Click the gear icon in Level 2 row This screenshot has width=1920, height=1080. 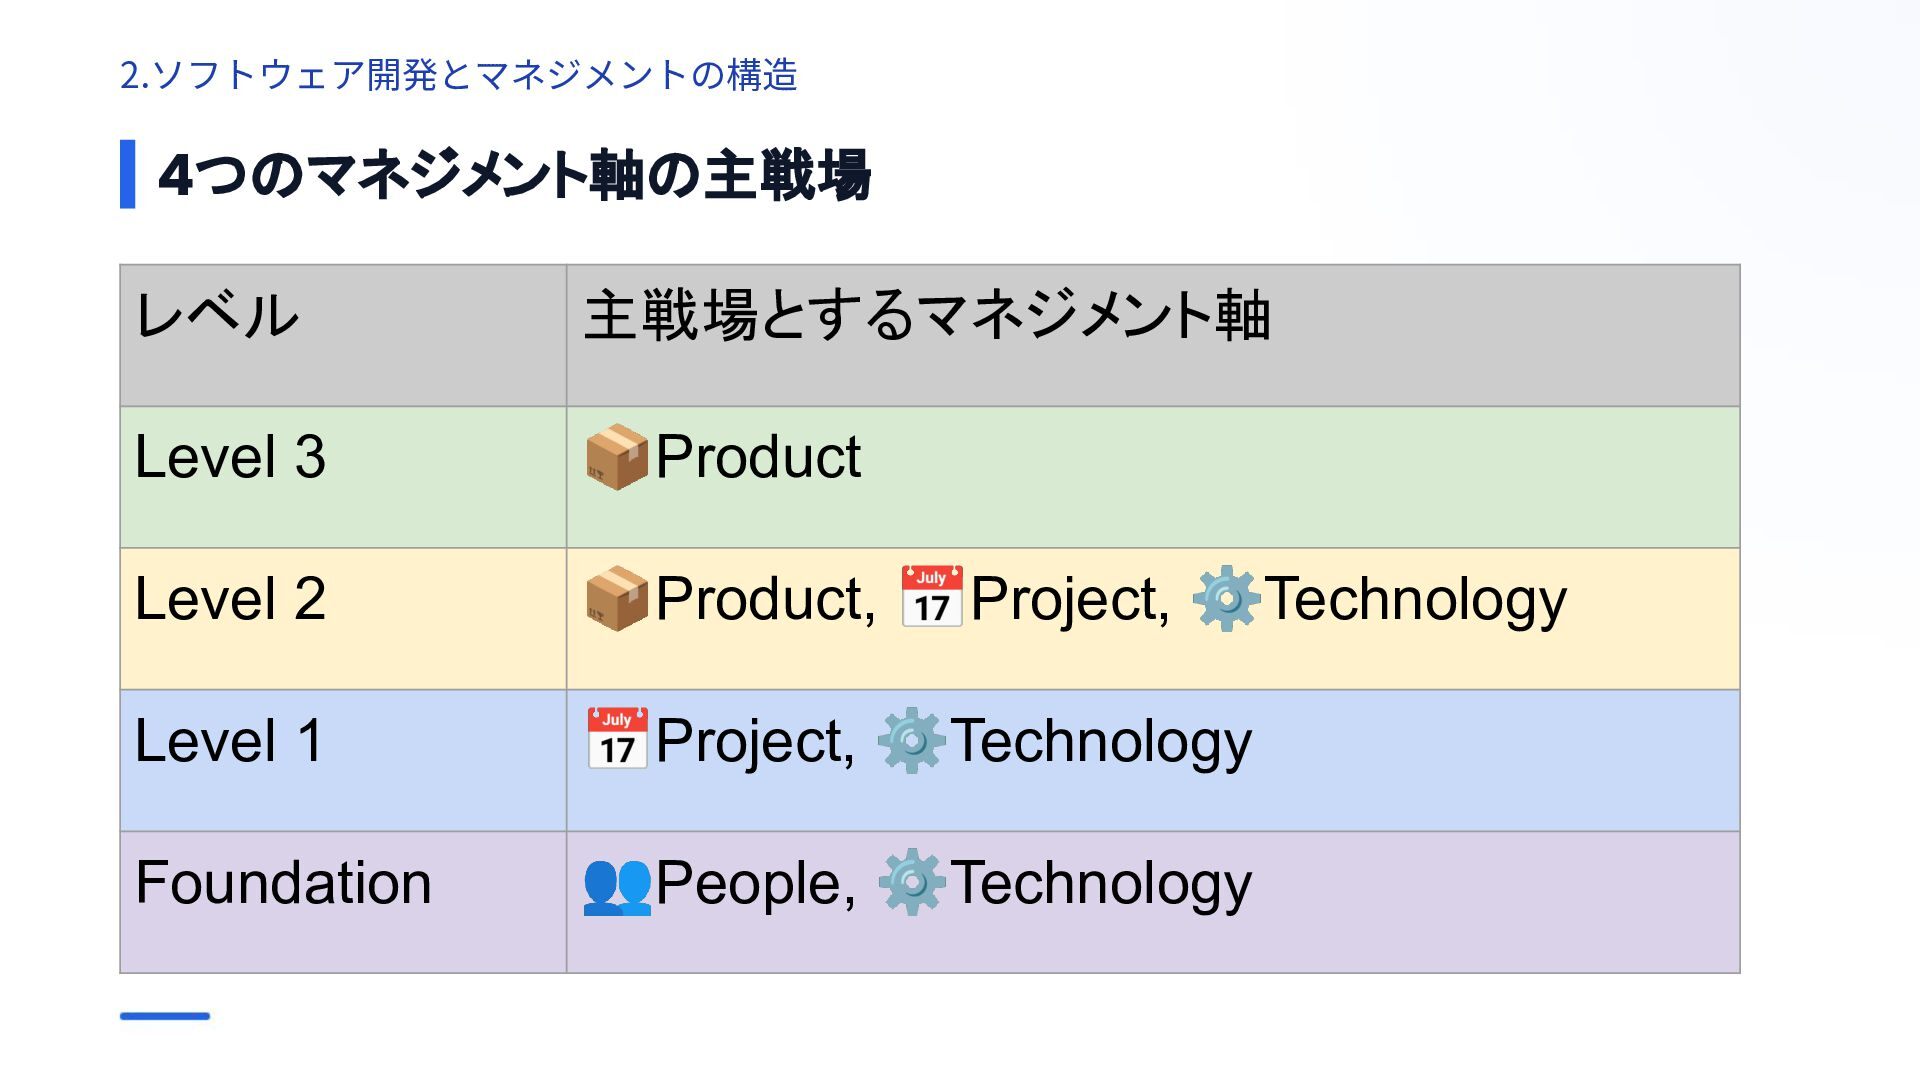point(1225,599)
